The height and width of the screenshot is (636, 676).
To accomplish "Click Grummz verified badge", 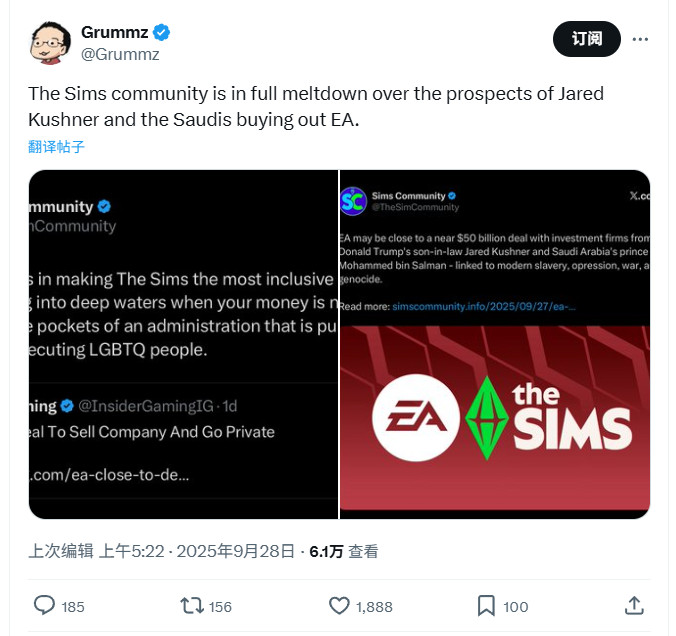I will (x=161, y=33).
